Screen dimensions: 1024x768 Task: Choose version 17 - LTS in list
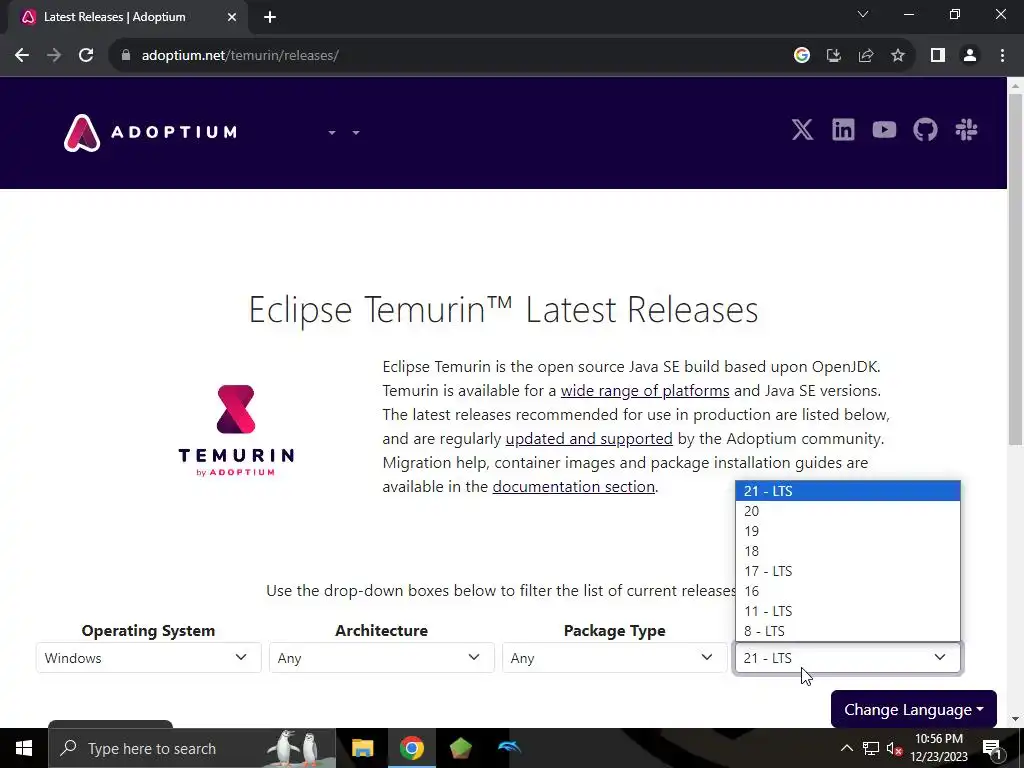tap(848, 571)
